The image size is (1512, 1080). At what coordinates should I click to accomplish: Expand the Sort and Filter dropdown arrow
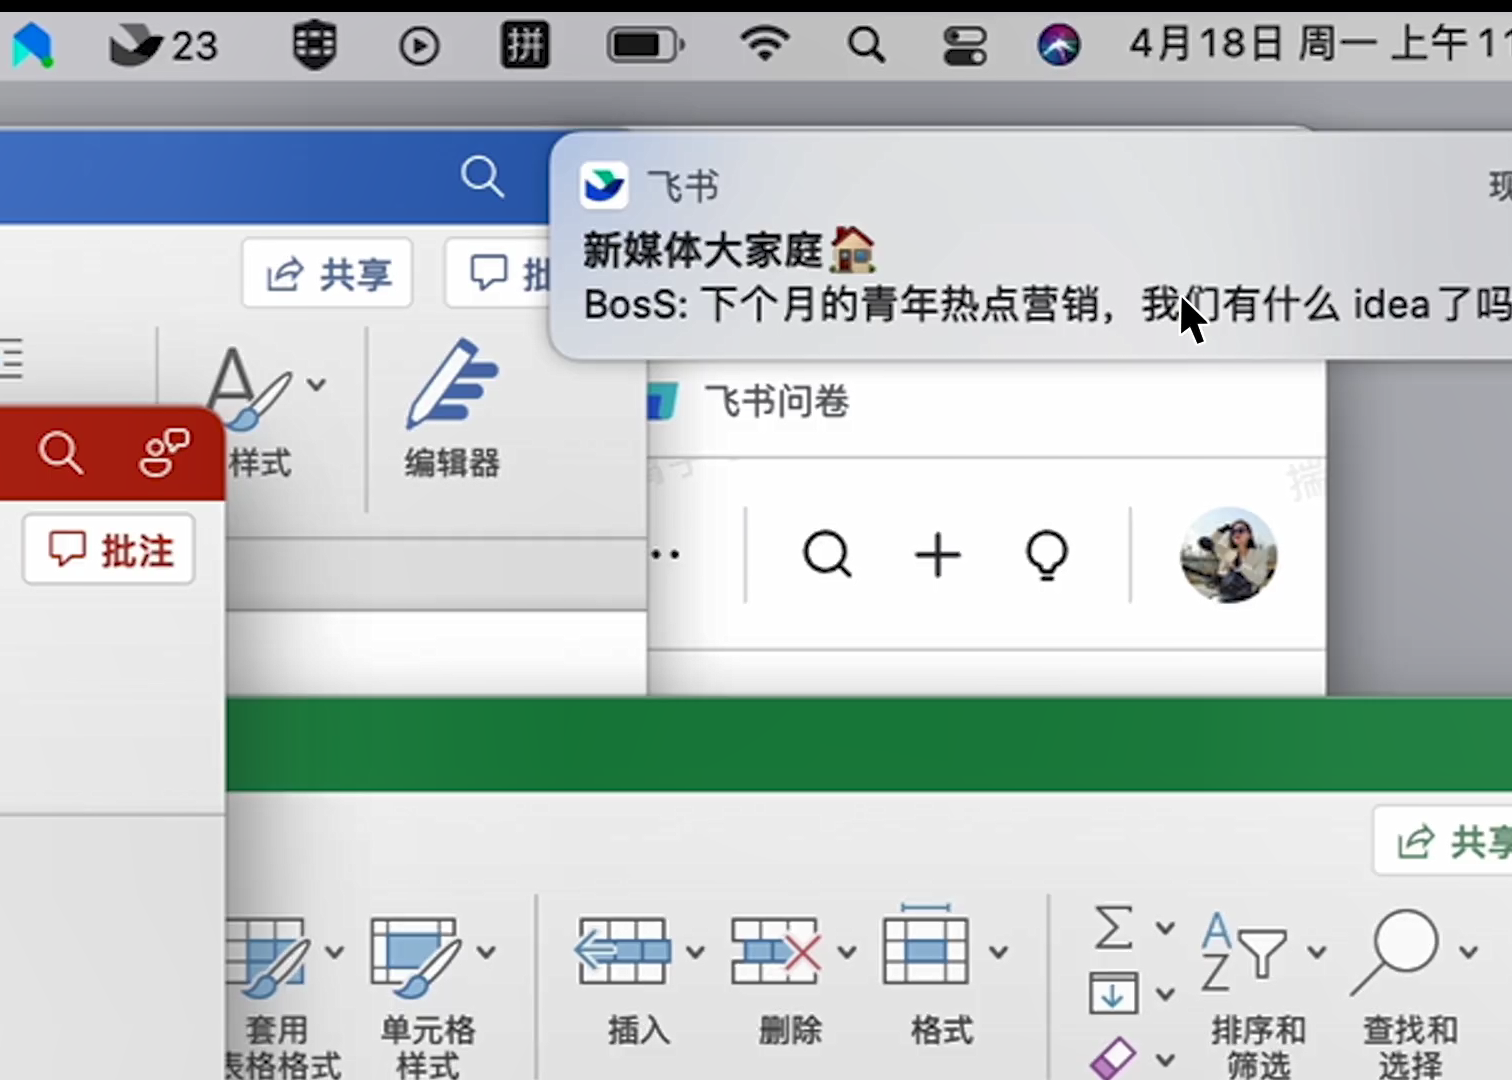tap(1317, 952)
